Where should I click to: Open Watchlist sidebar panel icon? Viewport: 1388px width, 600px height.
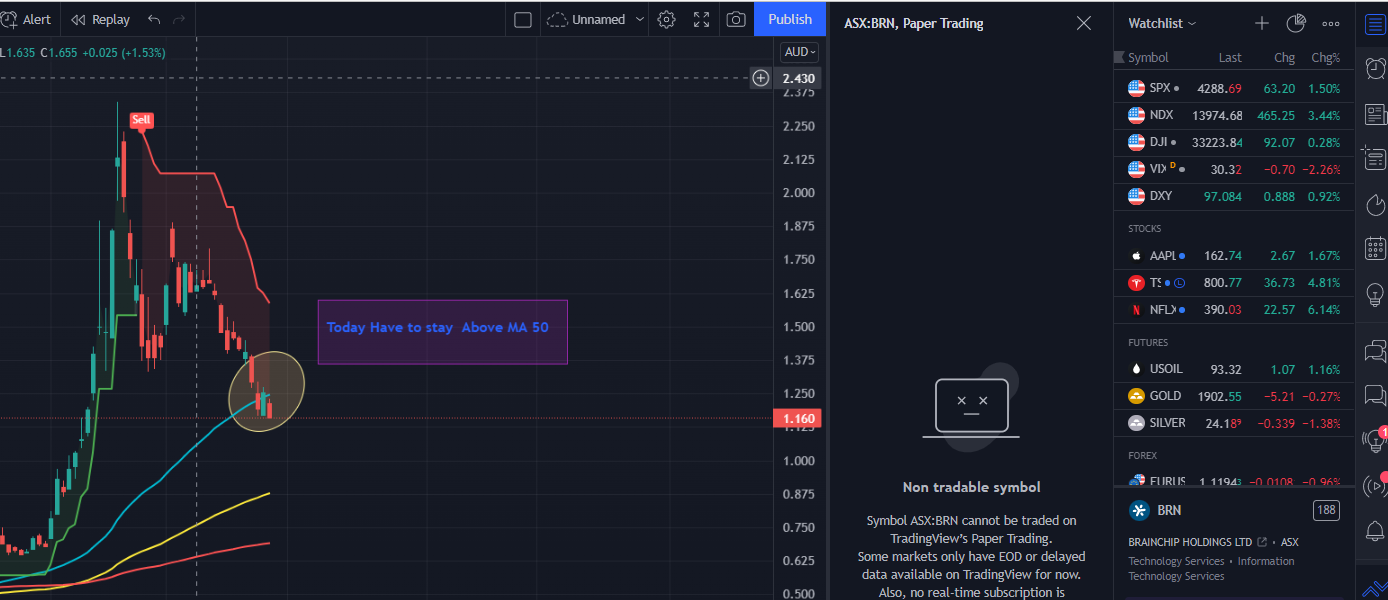point(1374,23)
